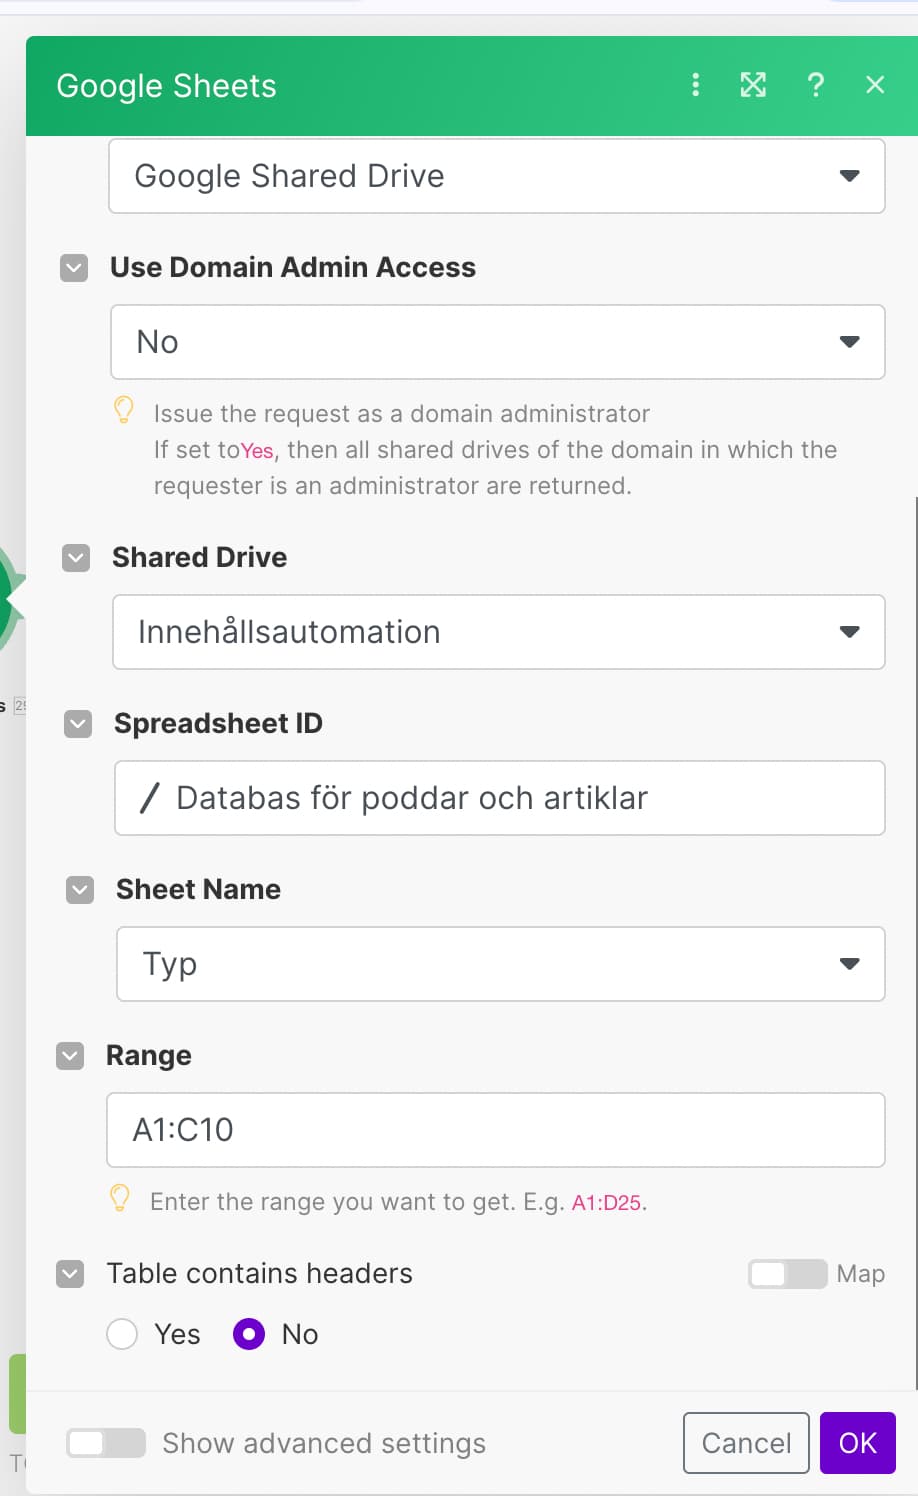Open help via the question mark icon
This screenshot has width=918, height=1496.
point(816,85)
